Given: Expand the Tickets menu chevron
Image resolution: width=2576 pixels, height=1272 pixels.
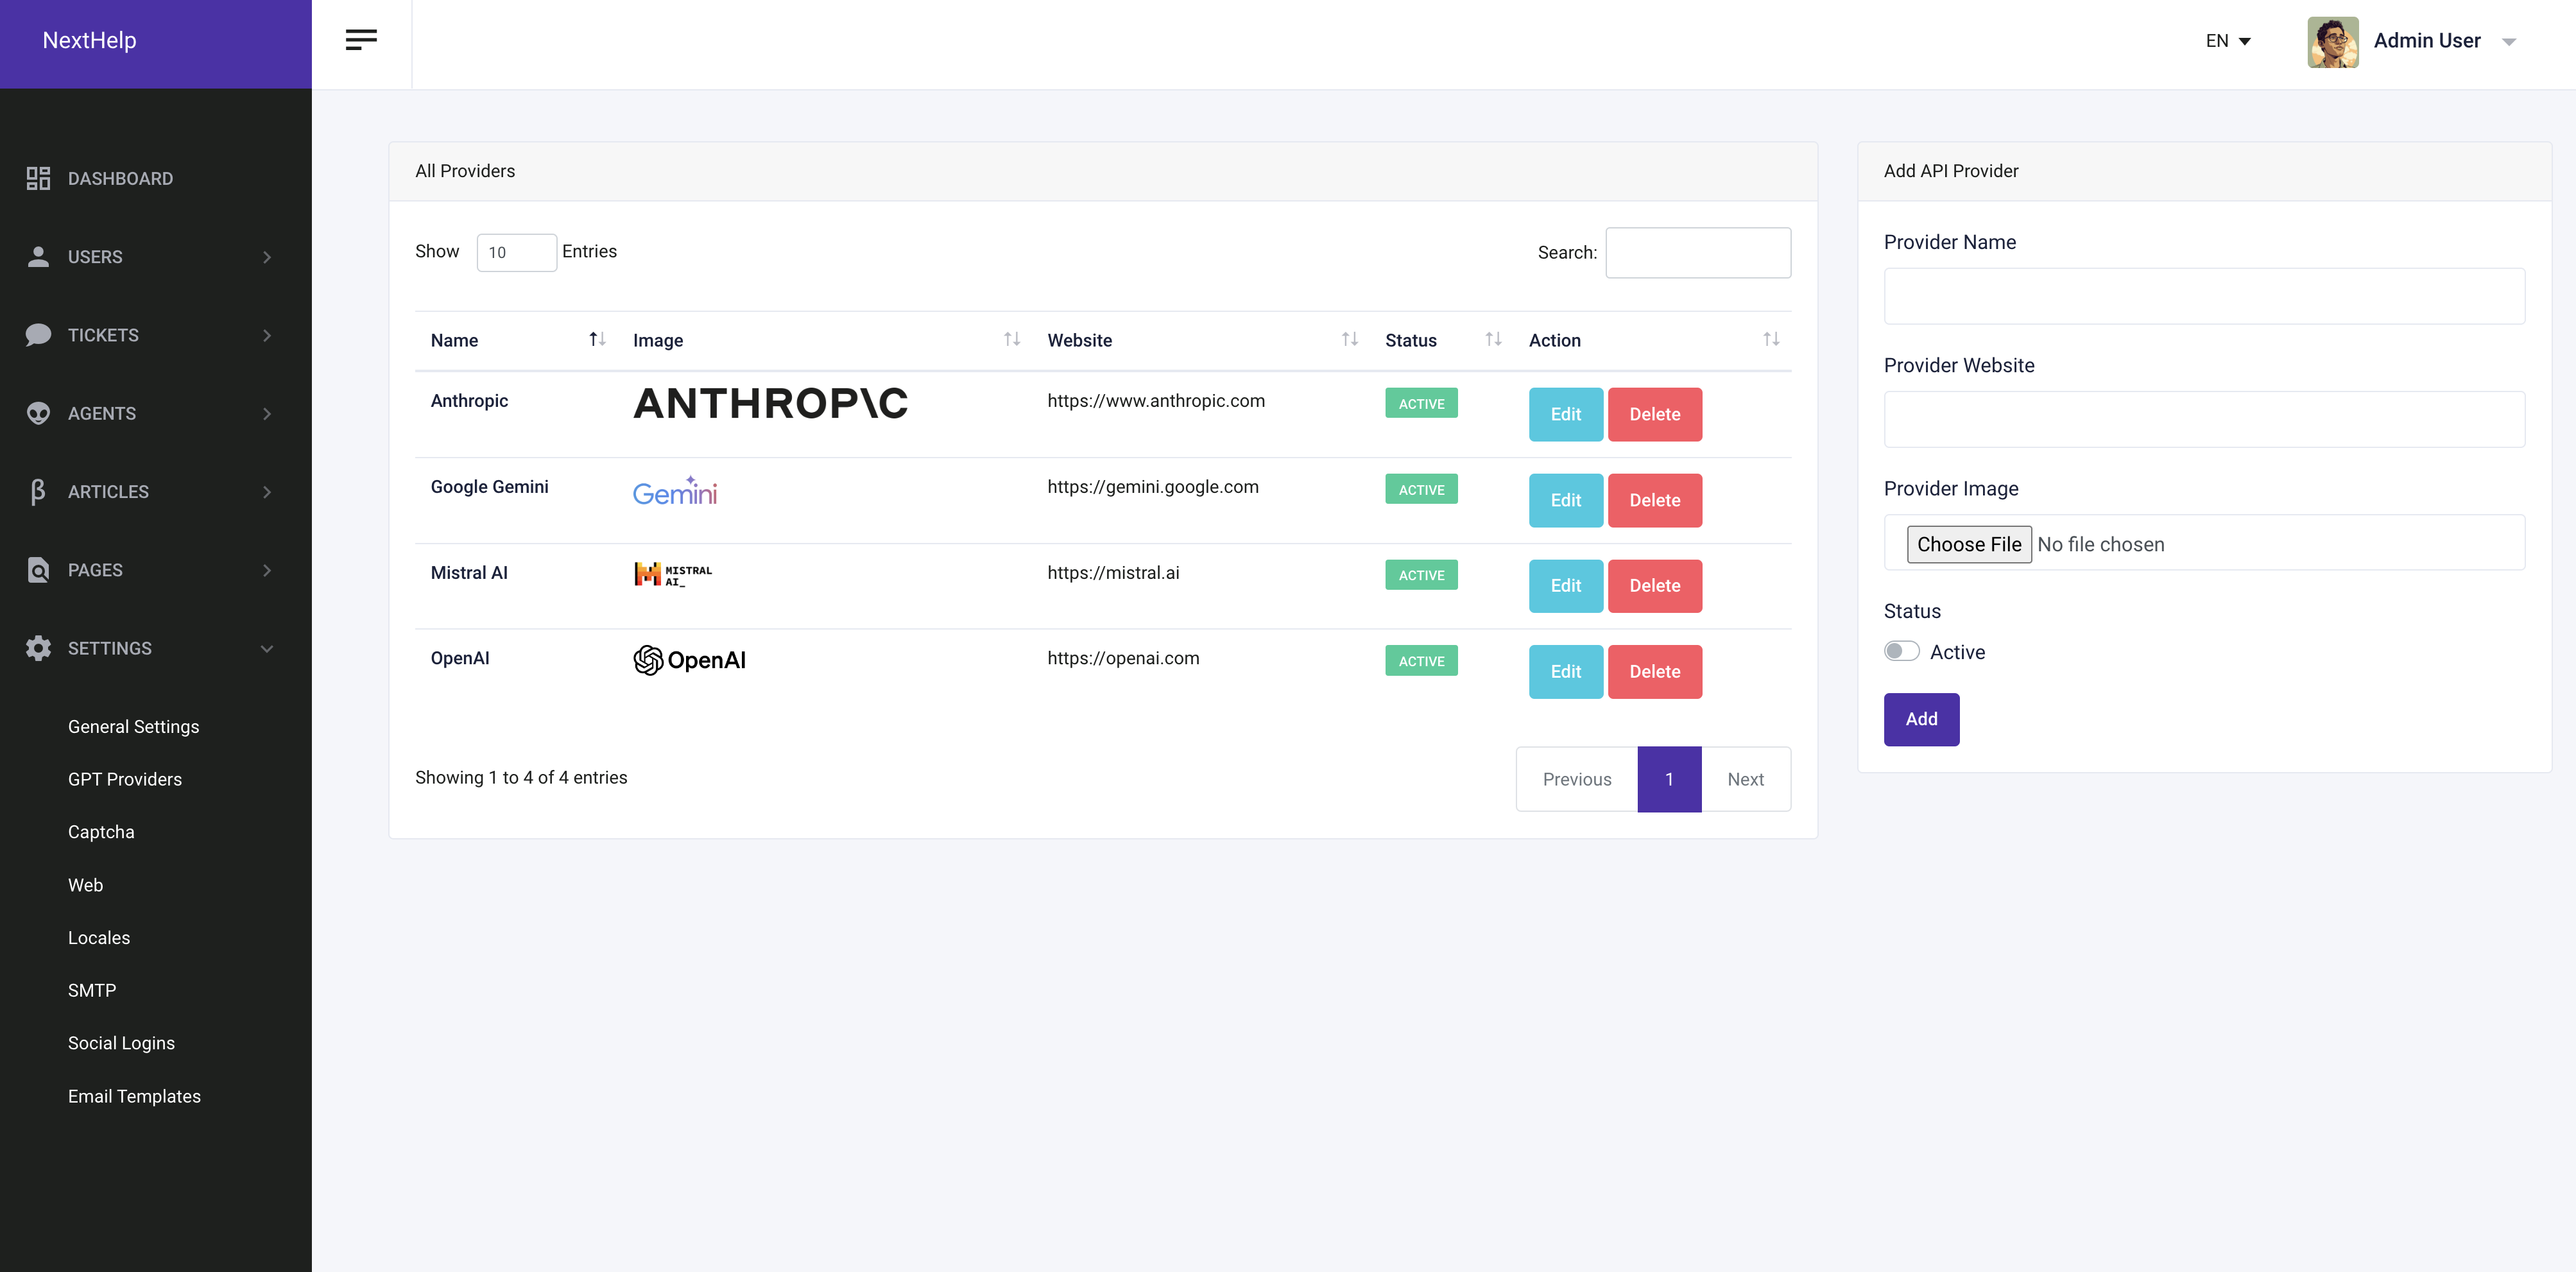Looking at the screenshot, I should [267, 335].
